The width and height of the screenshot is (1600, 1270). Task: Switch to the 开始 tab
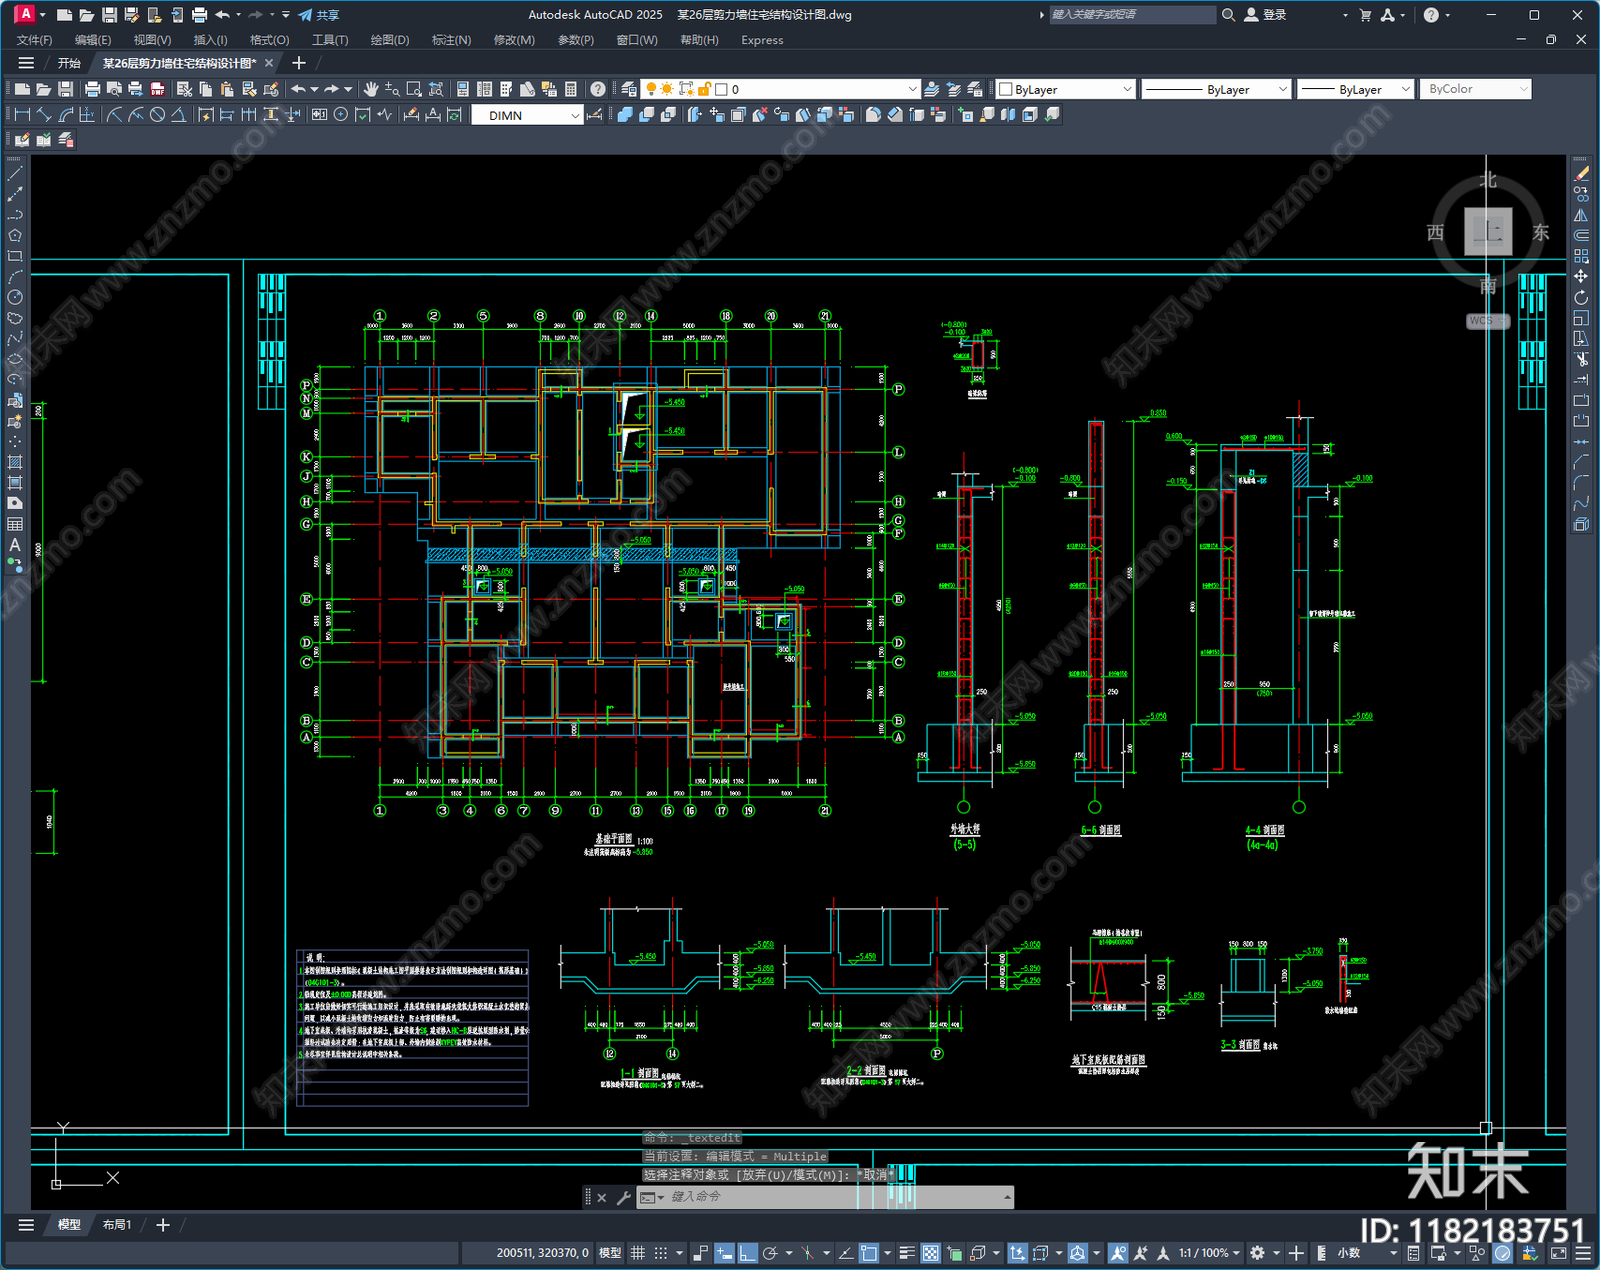(69, 63)
